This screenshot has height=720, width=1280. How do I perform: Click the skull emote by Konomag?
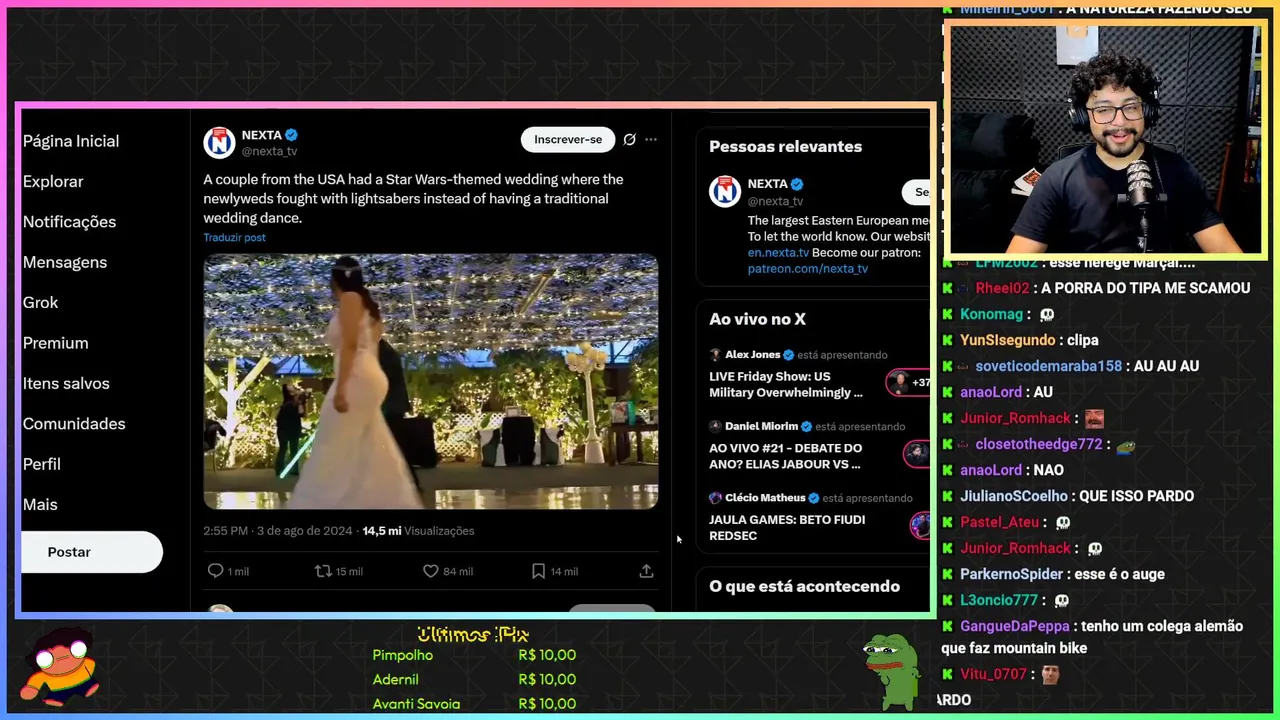(x=1047, y=314)
